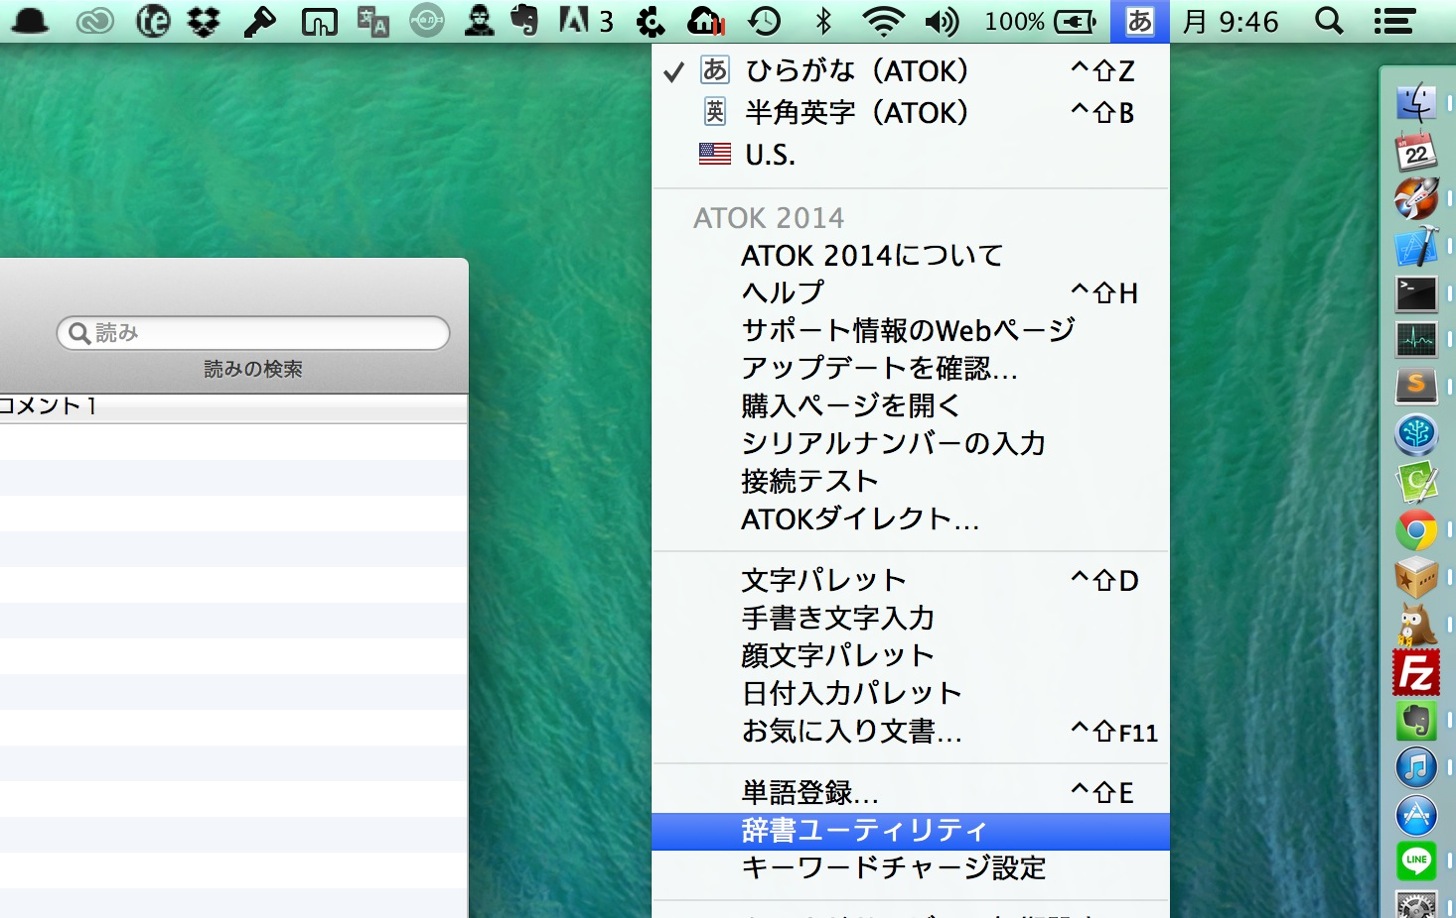Open the translation menu bar icon
1456x918 pixels.
point(373,21)
